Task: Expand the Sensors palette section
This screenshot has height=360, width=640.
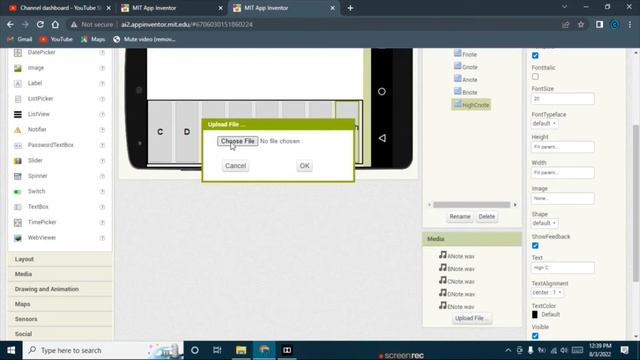Action: [x=60, y=319]
